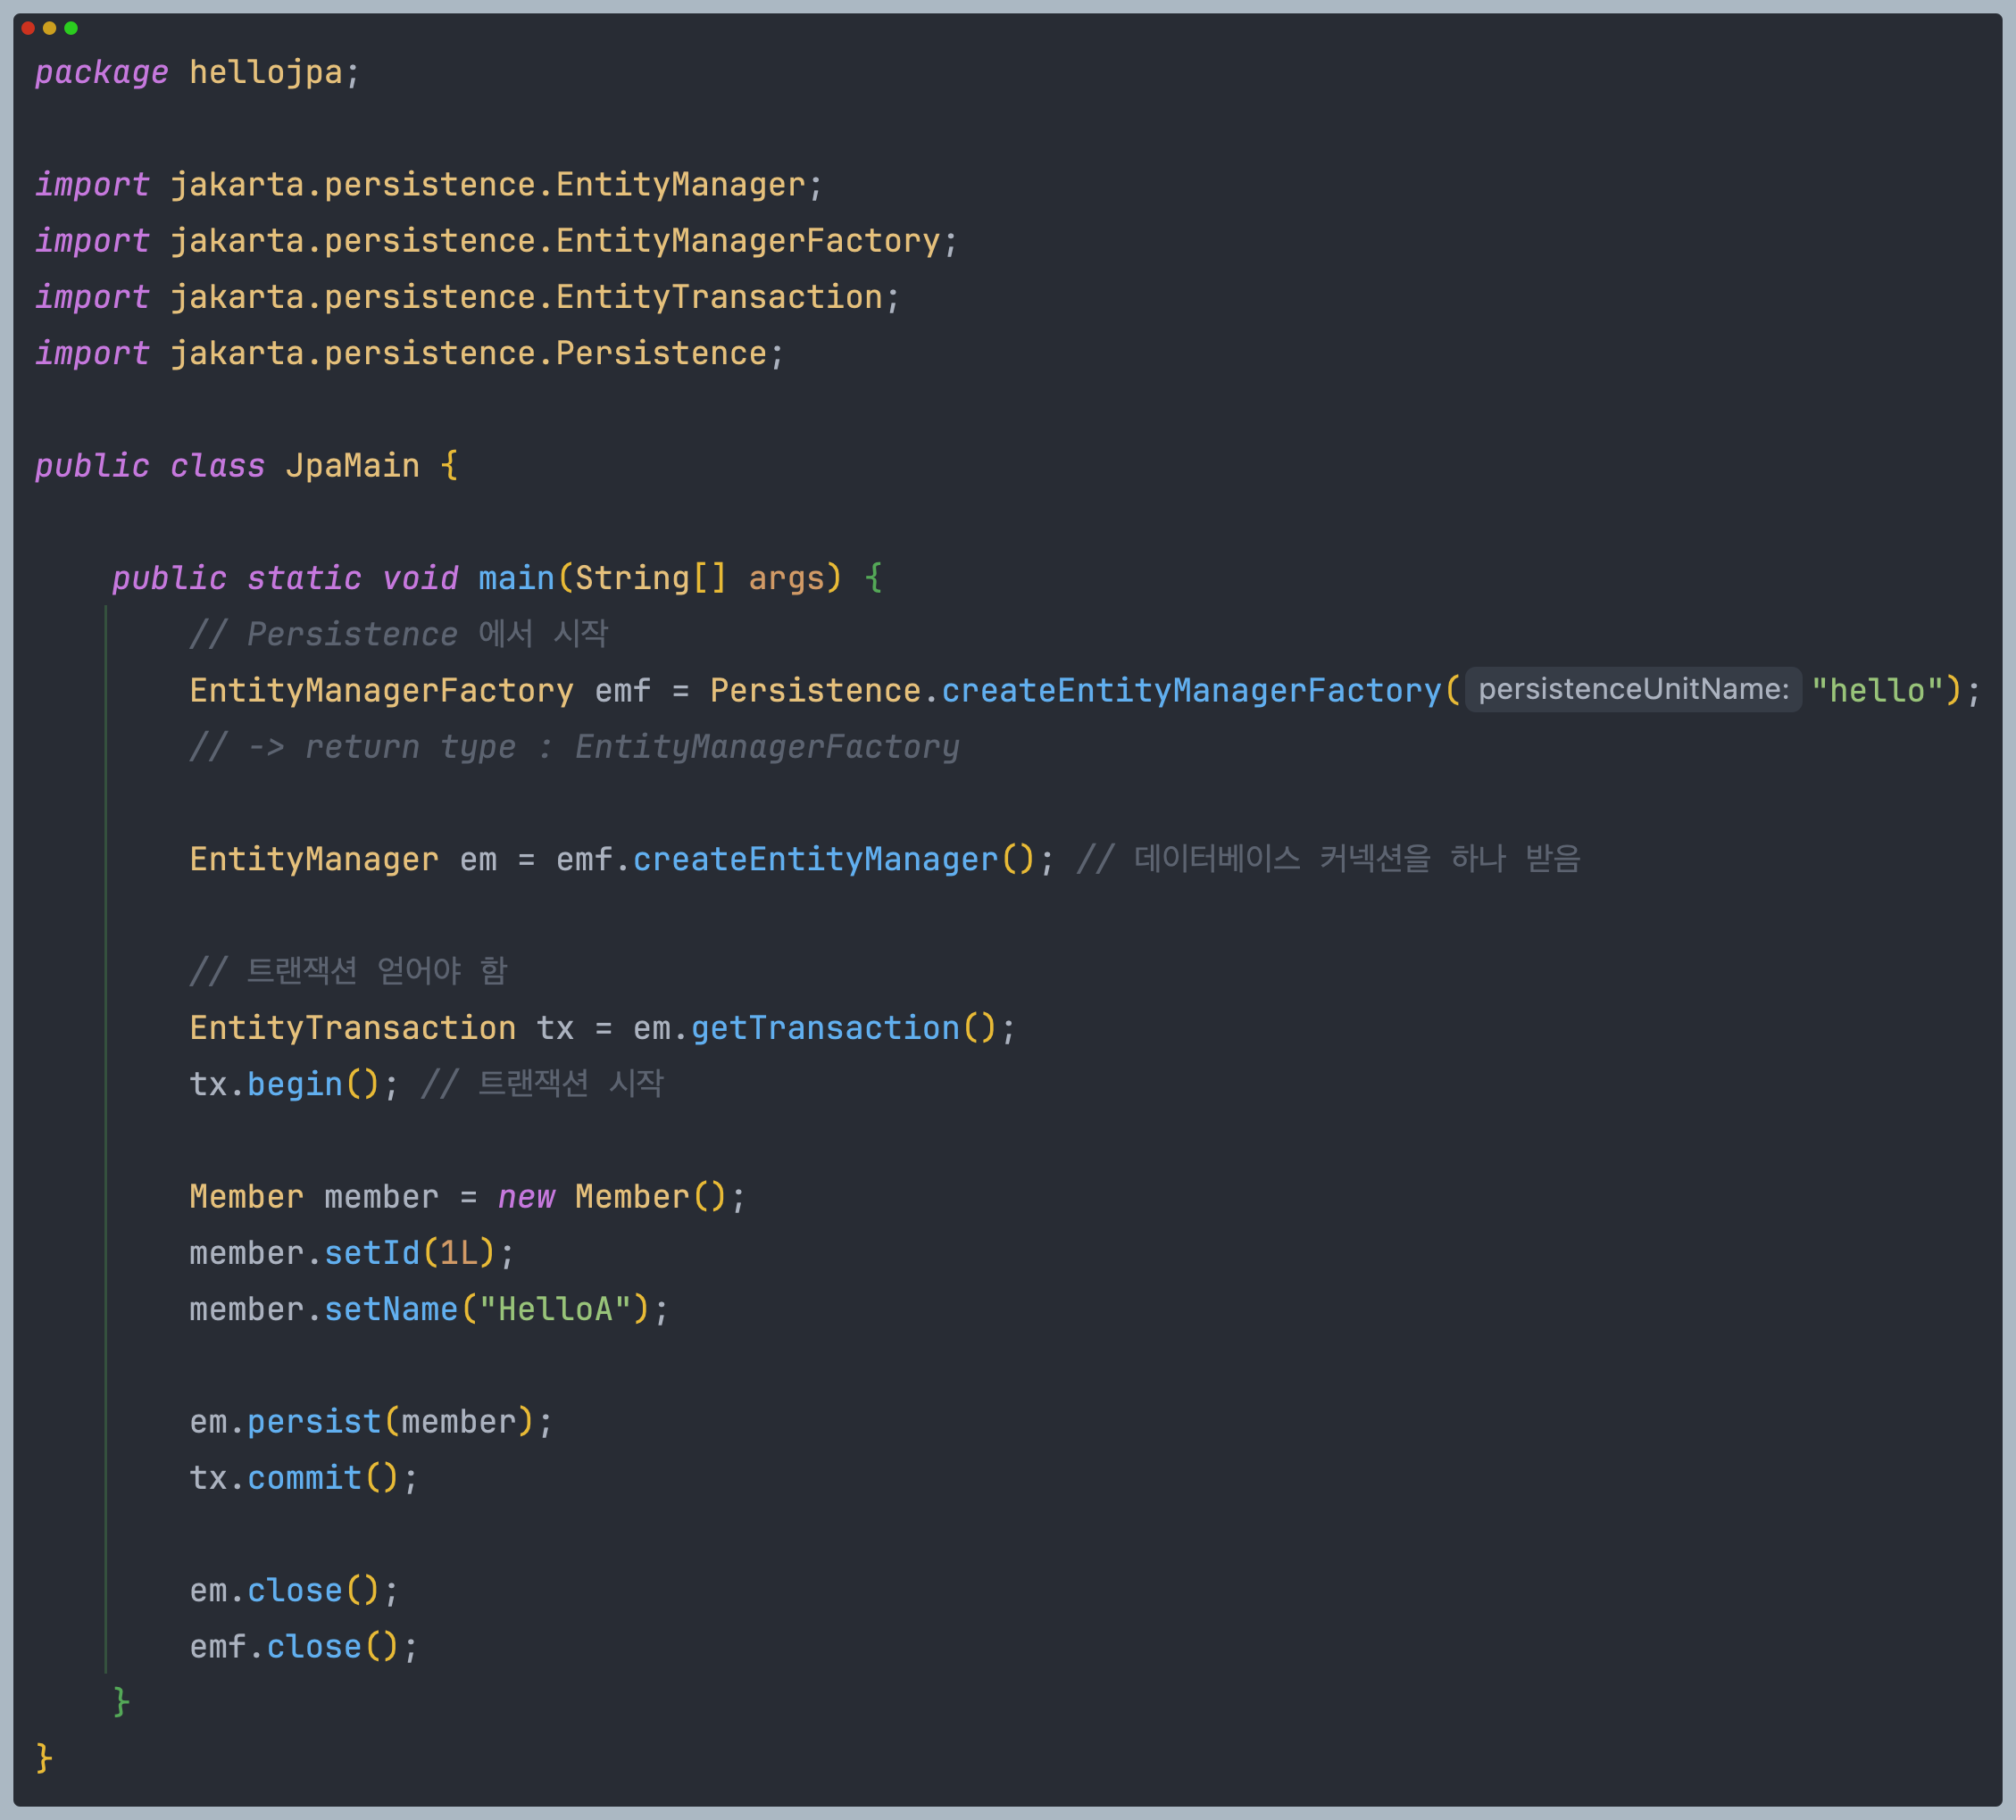Click the return type comment line
The height and width of the screenshot is (1820, 2016).
tap(573, 747)
